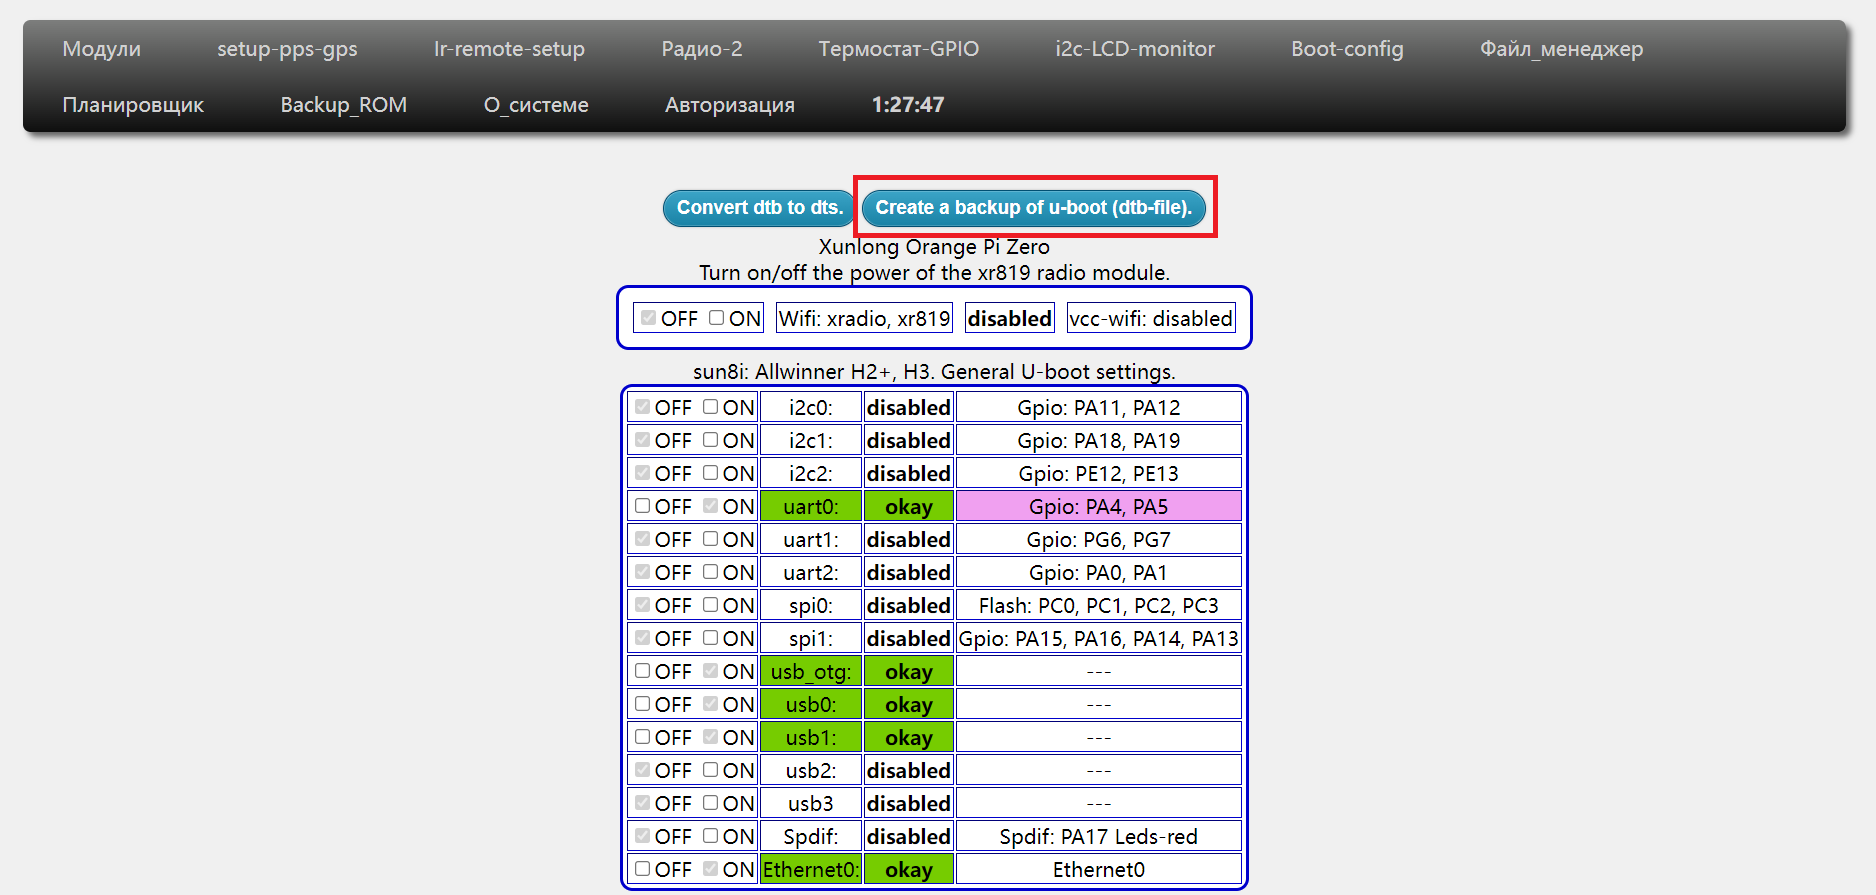Click Create a backup of u-boot button
Viewport: 1876px width, 895px height.
click(1033, 208)
